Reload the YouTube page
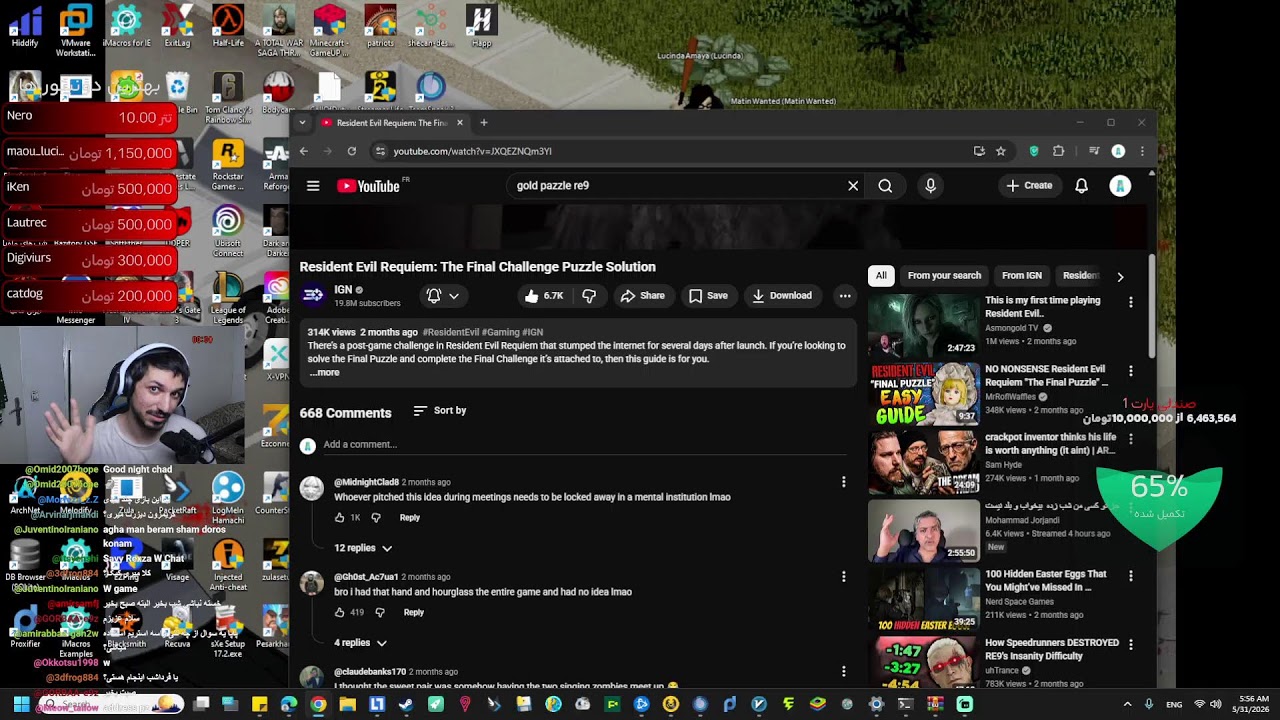Viewport: 1280px width, 720px height. [352, 151]
